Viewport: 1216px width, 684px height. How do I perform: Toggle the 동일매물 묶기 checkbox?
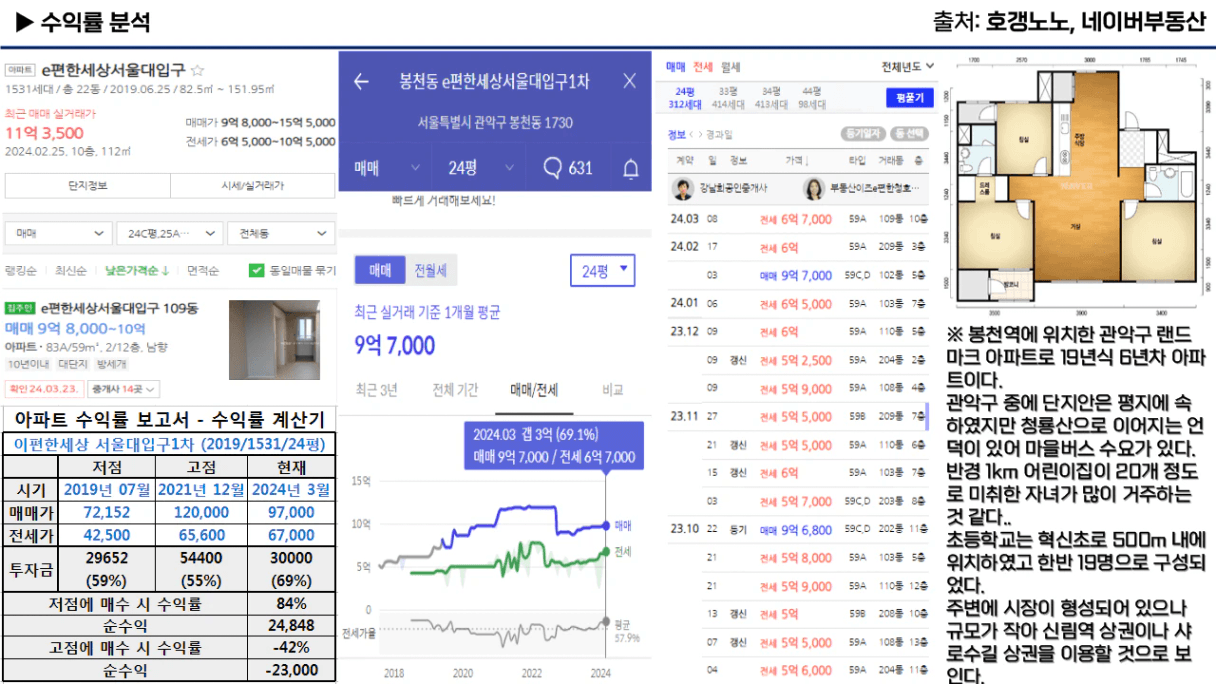click(x=256, y=270)
